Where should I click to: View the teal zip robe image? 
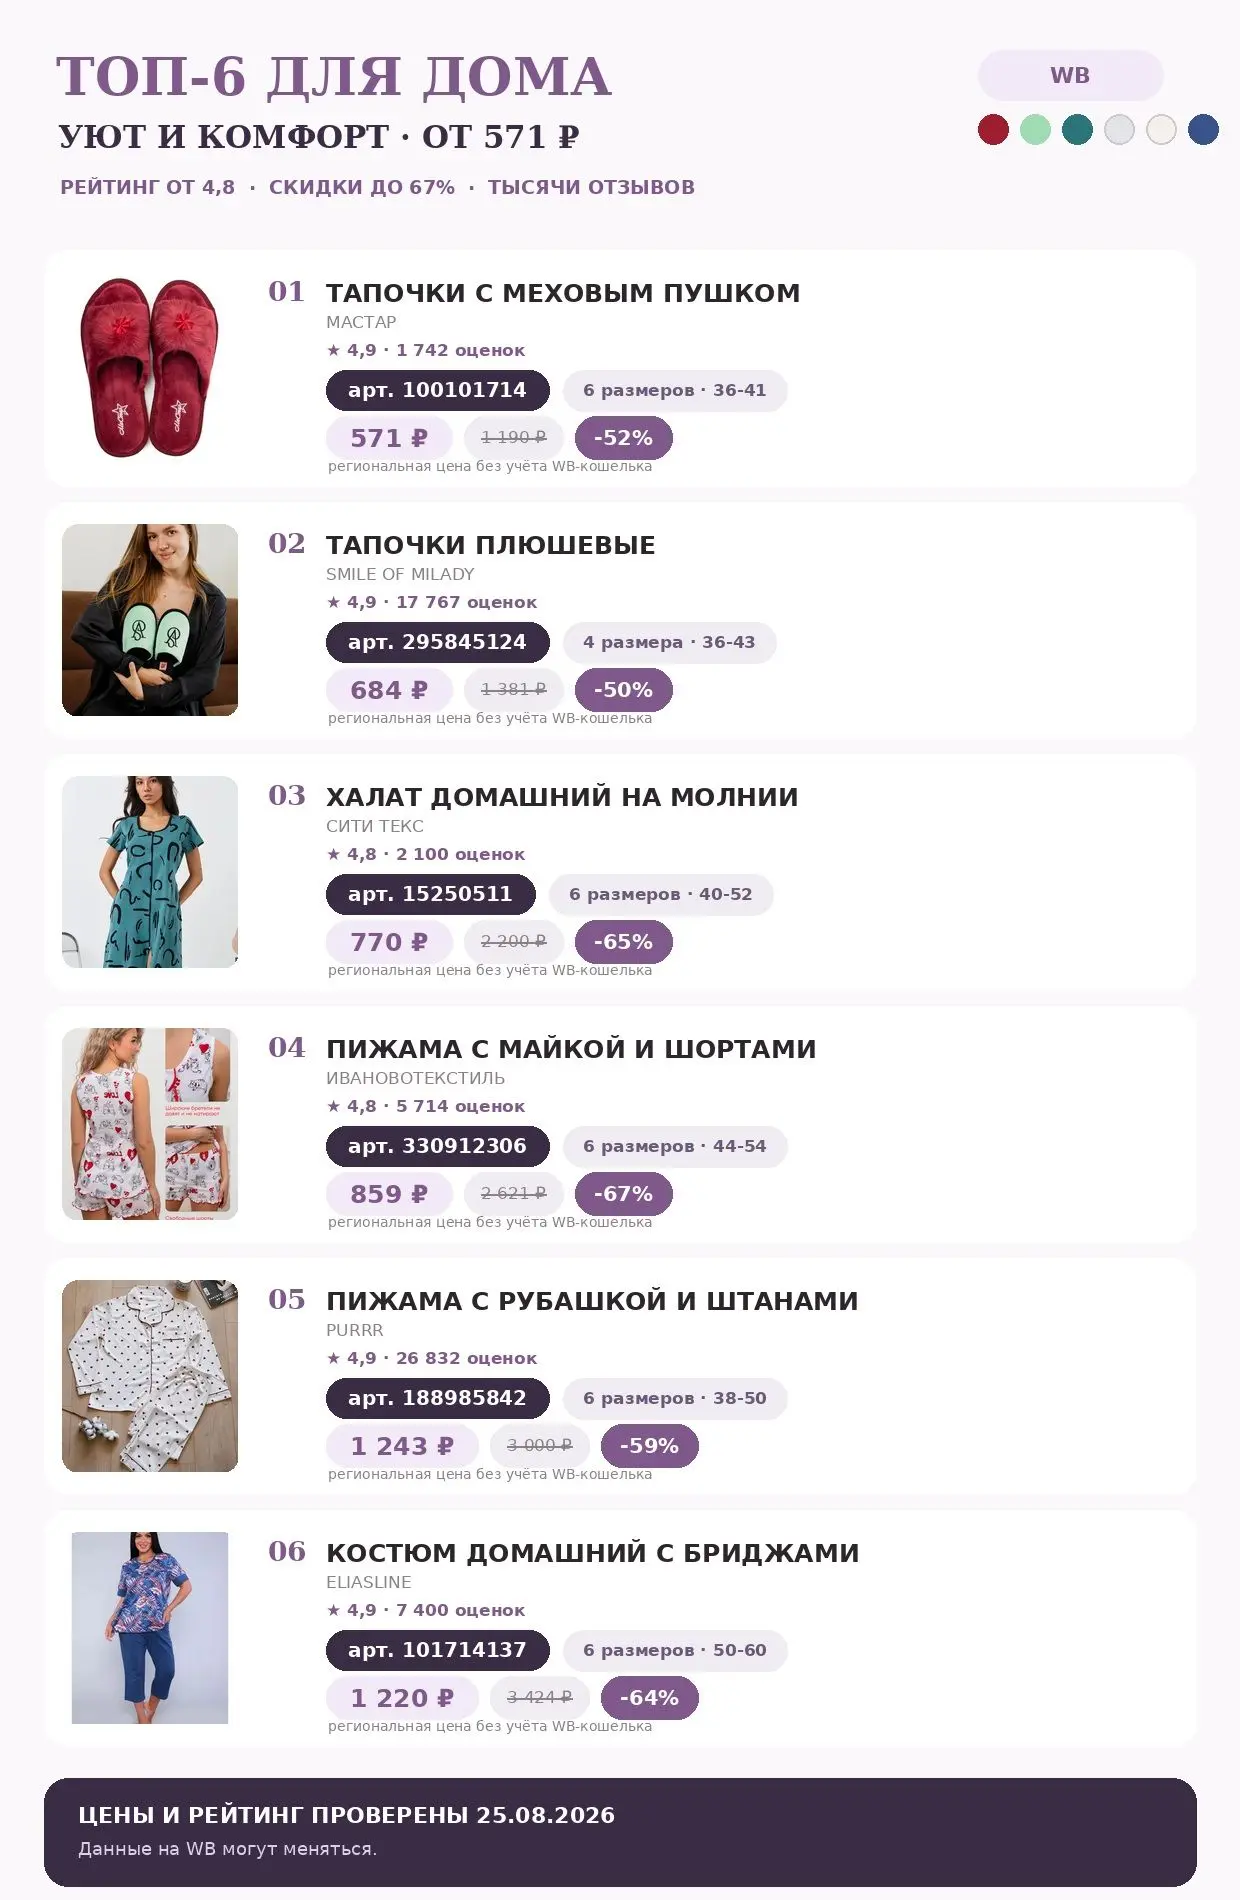(x=150, y=872)
